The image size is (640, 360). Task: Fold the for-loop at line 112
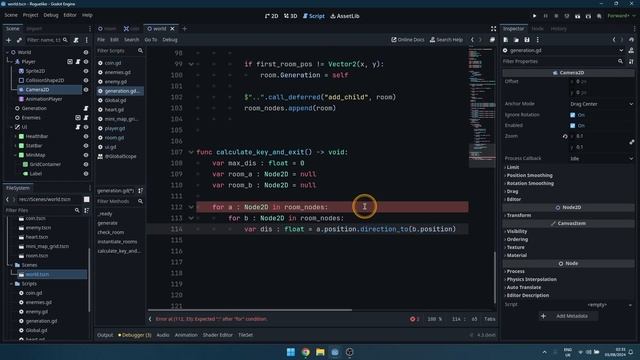coord(191,207)
